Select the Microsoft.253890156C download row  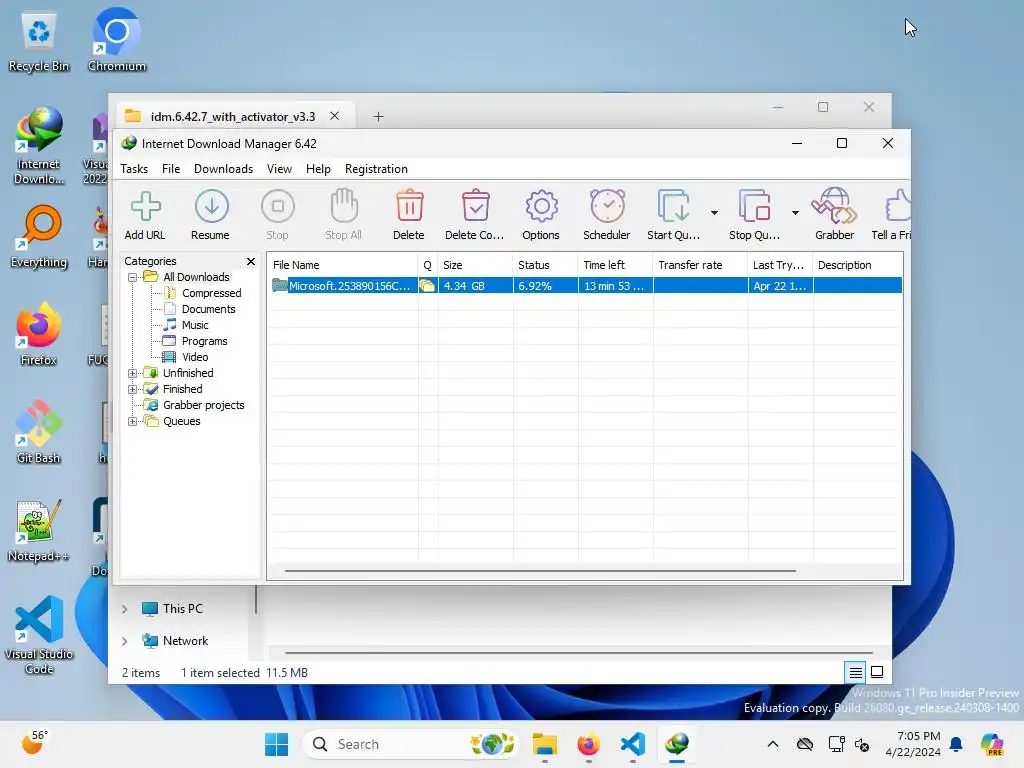586,285
